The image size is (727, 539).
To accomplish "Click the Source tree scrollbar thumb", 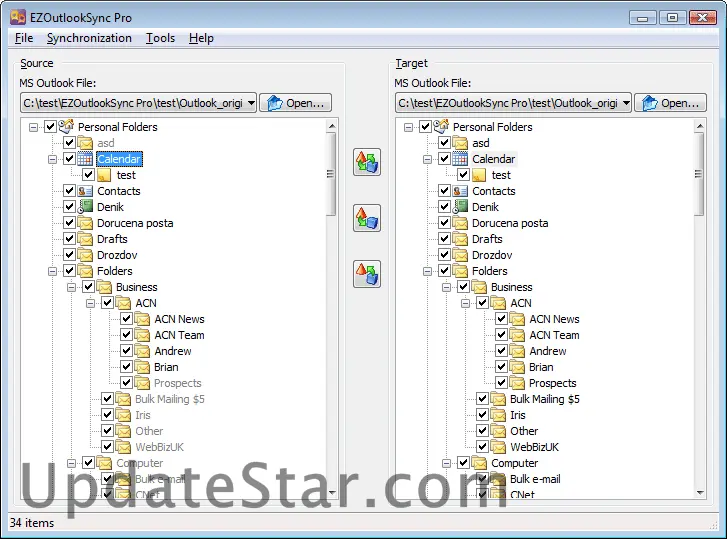I will [x=331, y=174].
